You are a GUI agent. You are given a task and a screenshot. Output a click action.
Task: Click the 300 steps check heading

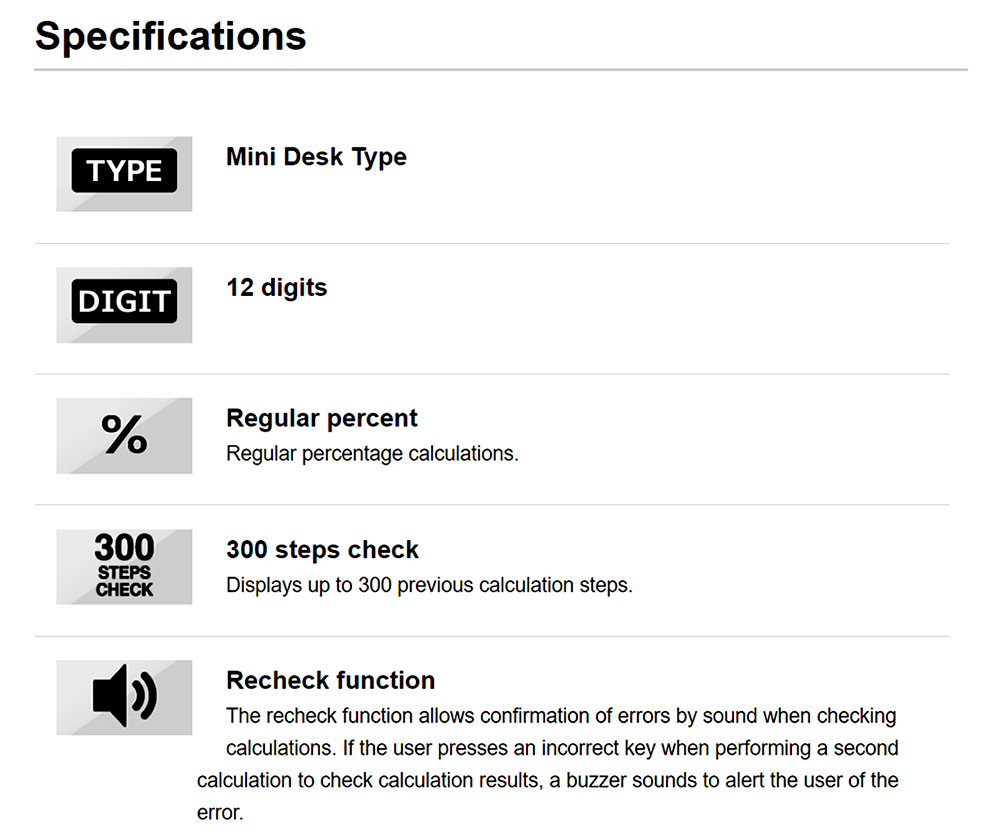coord(322,550)
